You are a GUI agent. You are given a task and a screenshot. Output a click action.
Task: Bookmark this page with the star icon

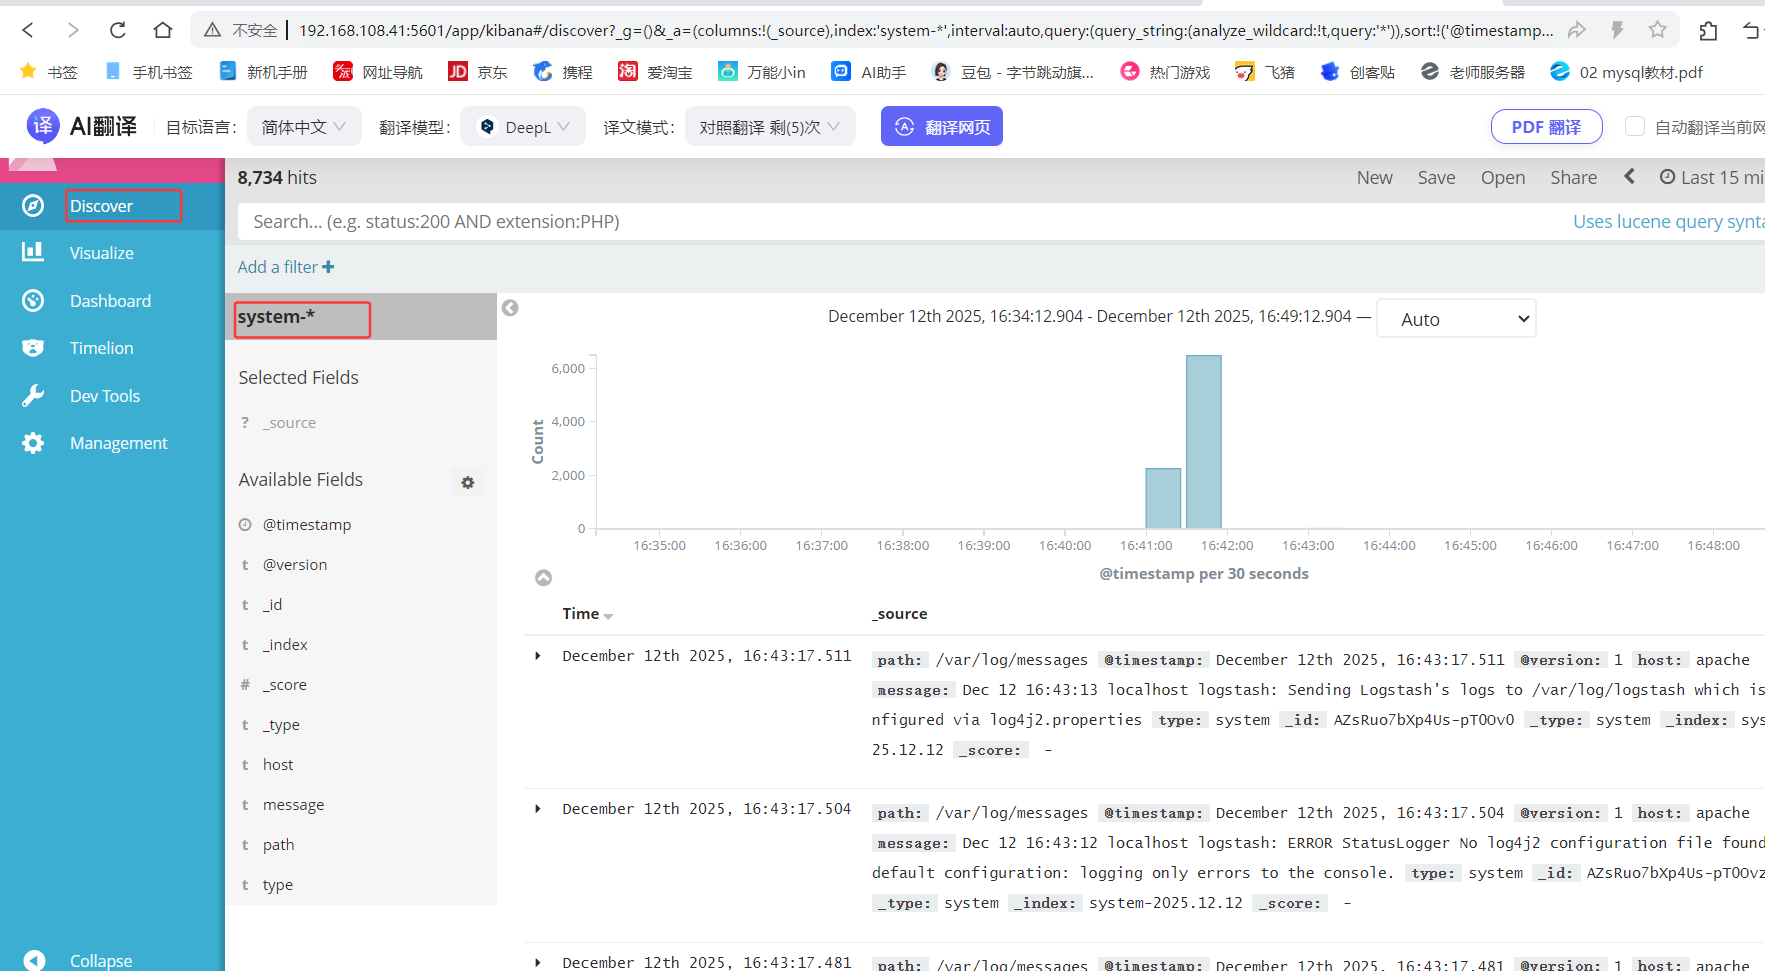tap(1658, 30)
